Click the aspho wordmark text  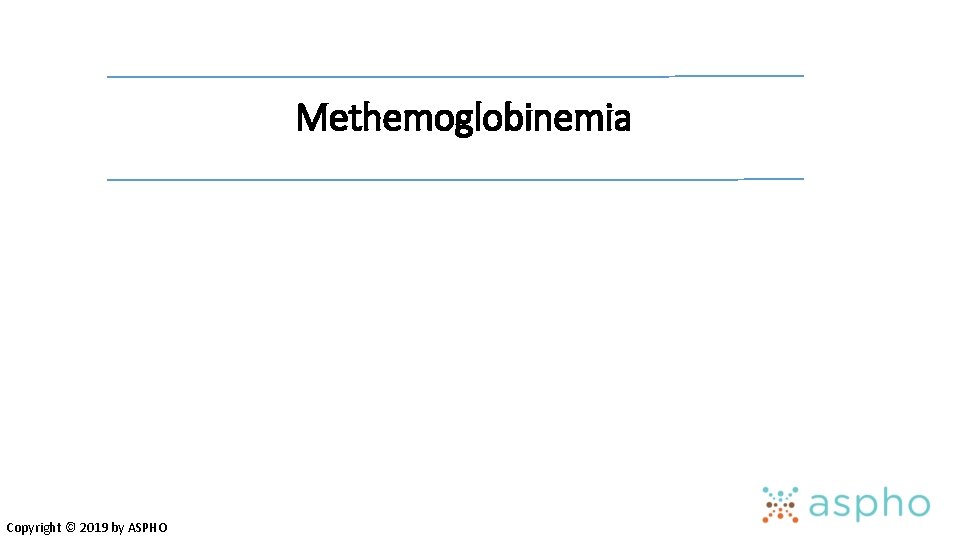(x=869, y=506)
